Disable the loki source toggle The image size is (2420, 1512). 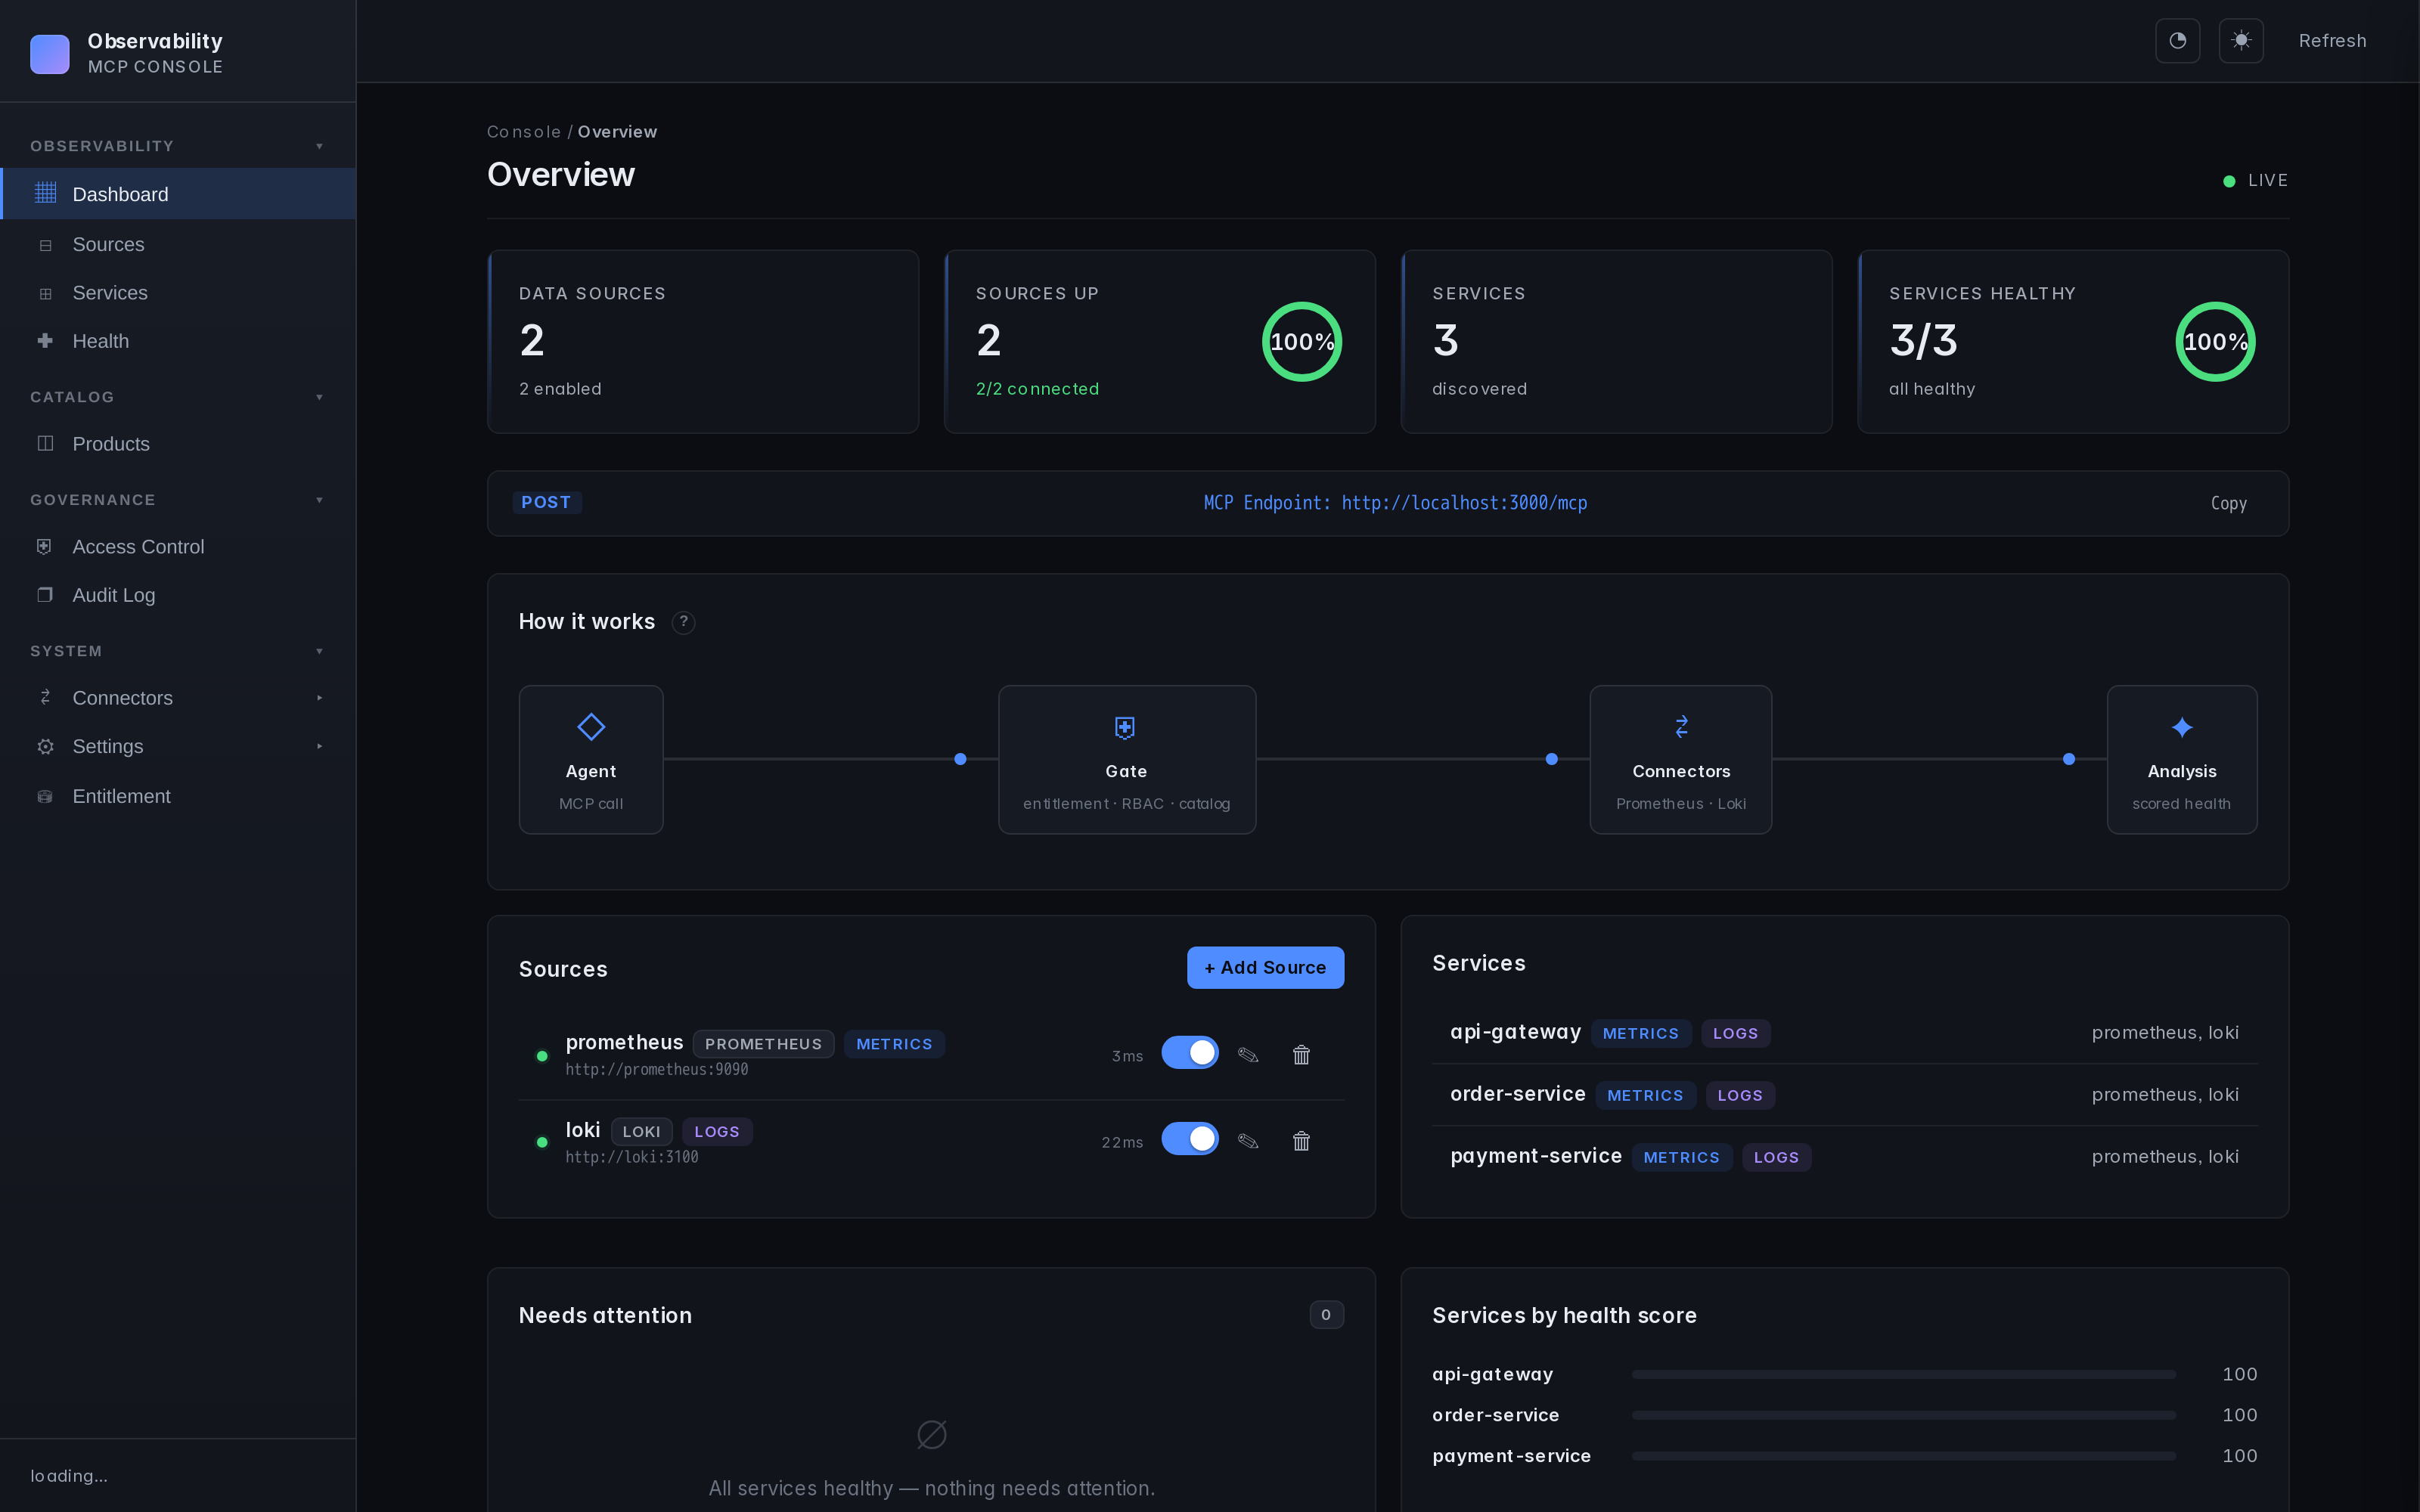point(1190,1138)
